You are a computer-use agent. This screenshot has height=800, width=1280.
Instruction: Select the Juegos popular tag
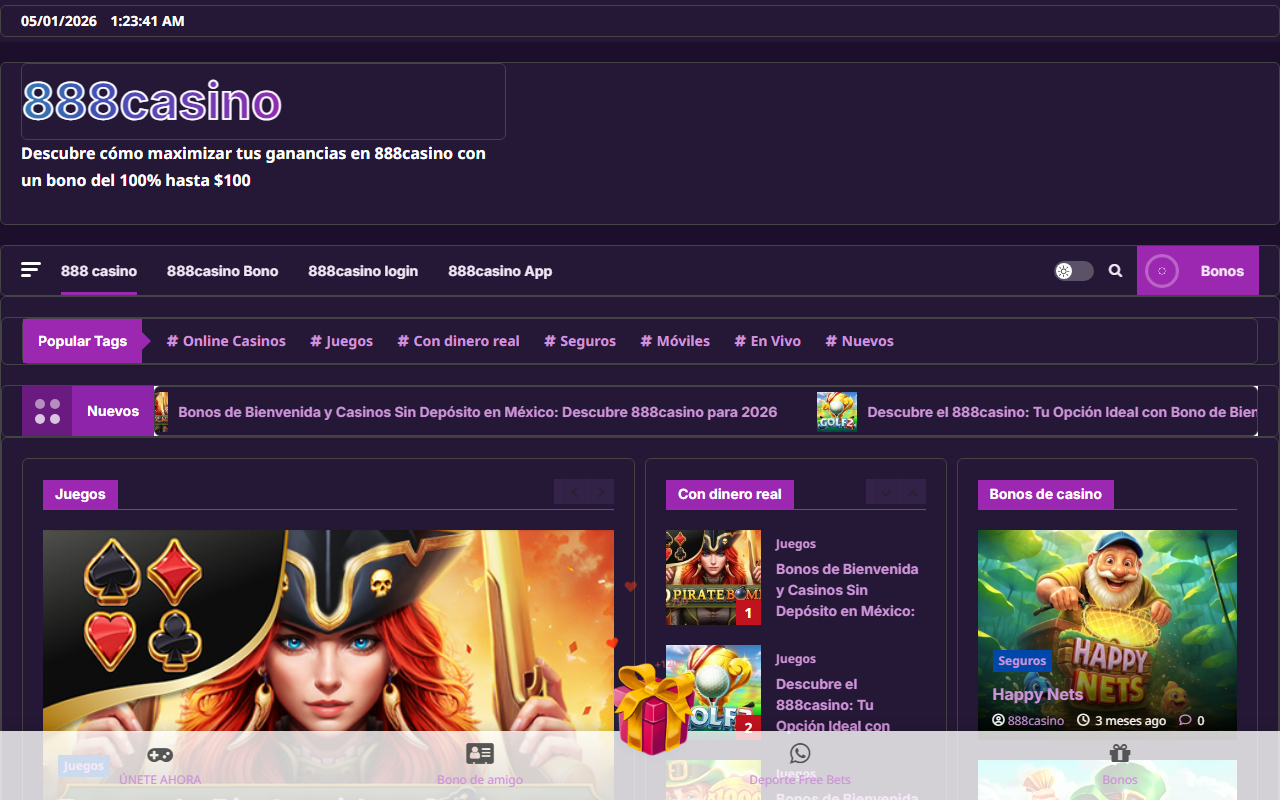341,341
